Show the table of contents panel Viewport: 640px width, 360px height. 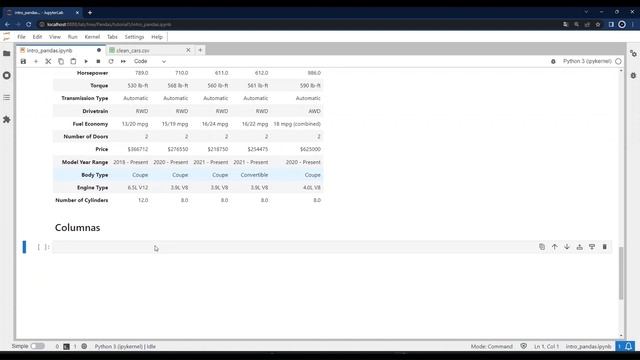[7, 98]
